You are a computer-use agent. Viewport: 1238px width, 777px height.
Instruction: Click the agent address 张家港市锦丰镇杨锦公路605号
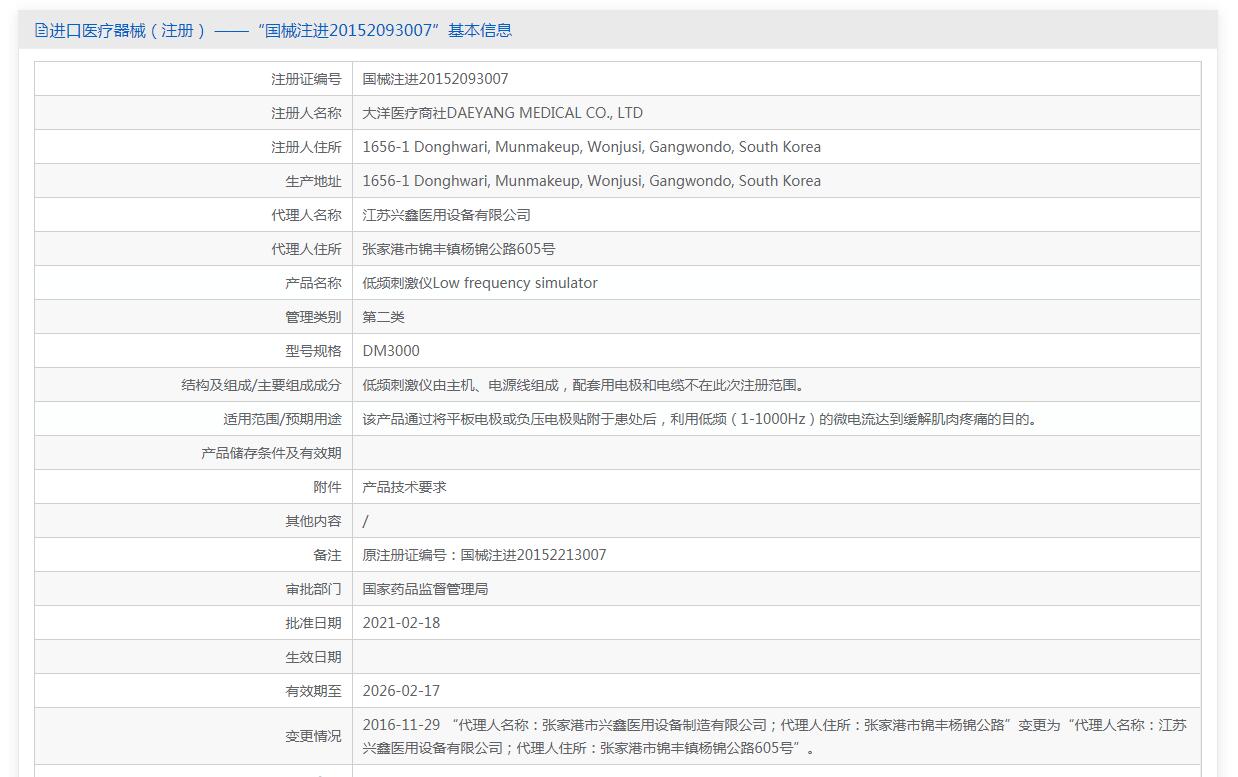point(458,249)
